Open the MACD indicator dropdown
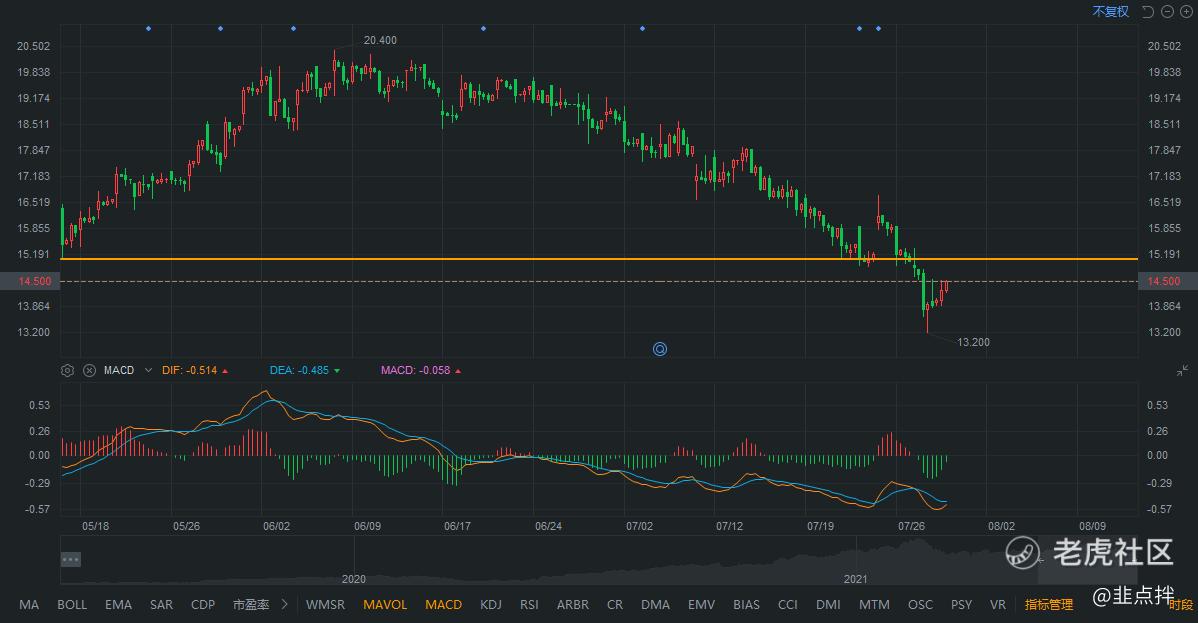 148,370
